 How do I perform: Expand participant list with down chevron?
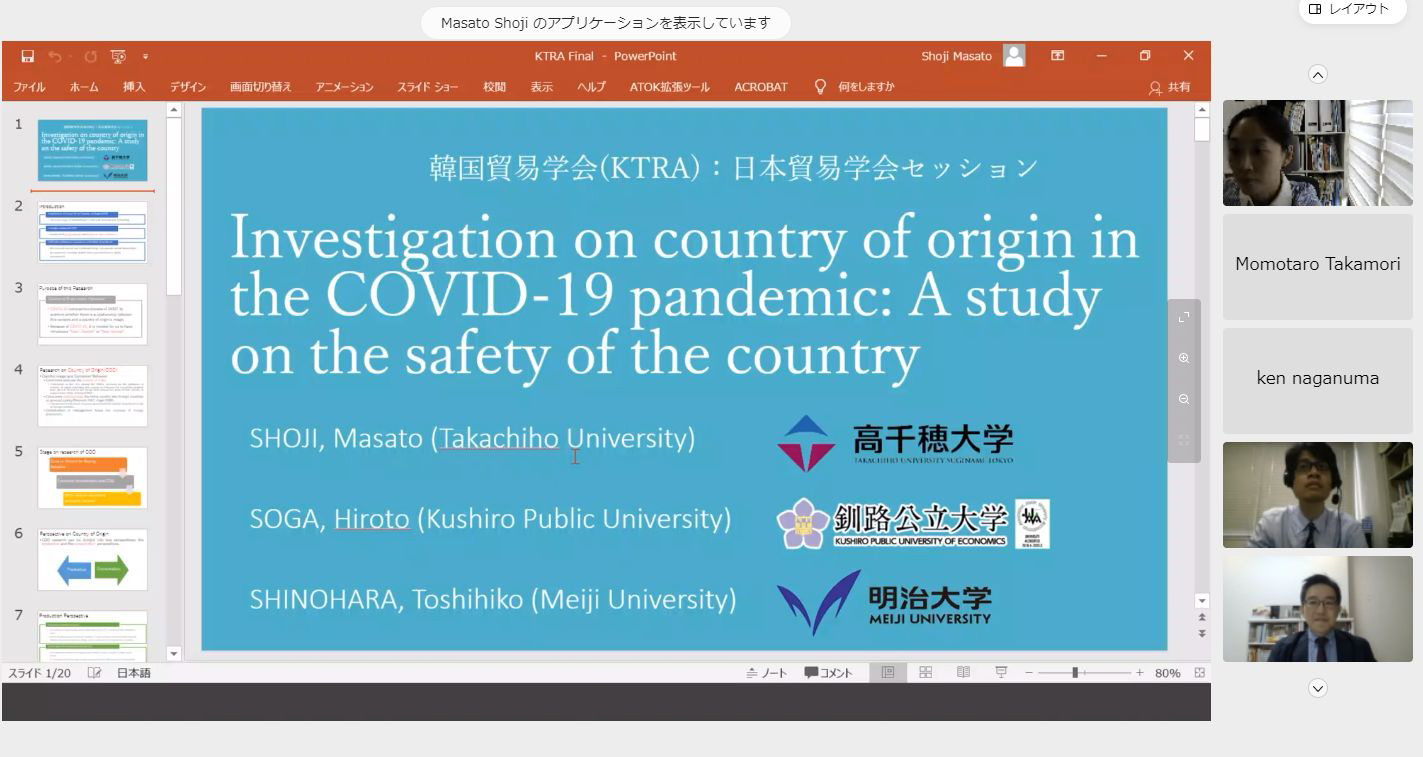click(x=1318, y=688)
